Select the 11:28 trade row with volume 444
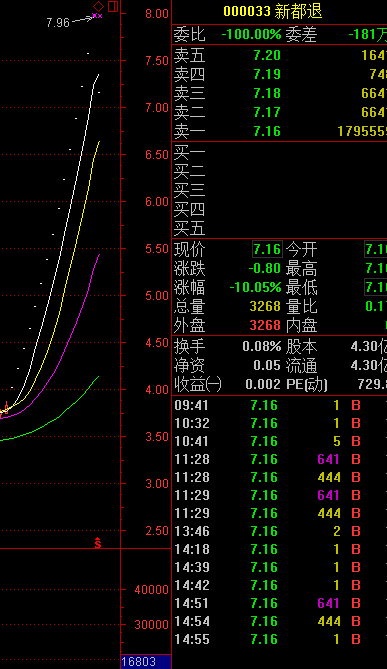387x669 pixels. [x=279, y=477]
